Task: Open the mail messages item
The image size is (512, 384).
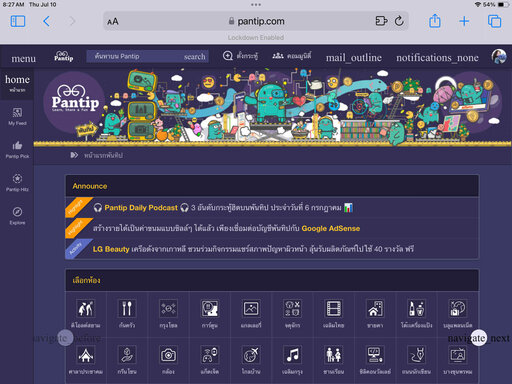Action: pos(354,58)
